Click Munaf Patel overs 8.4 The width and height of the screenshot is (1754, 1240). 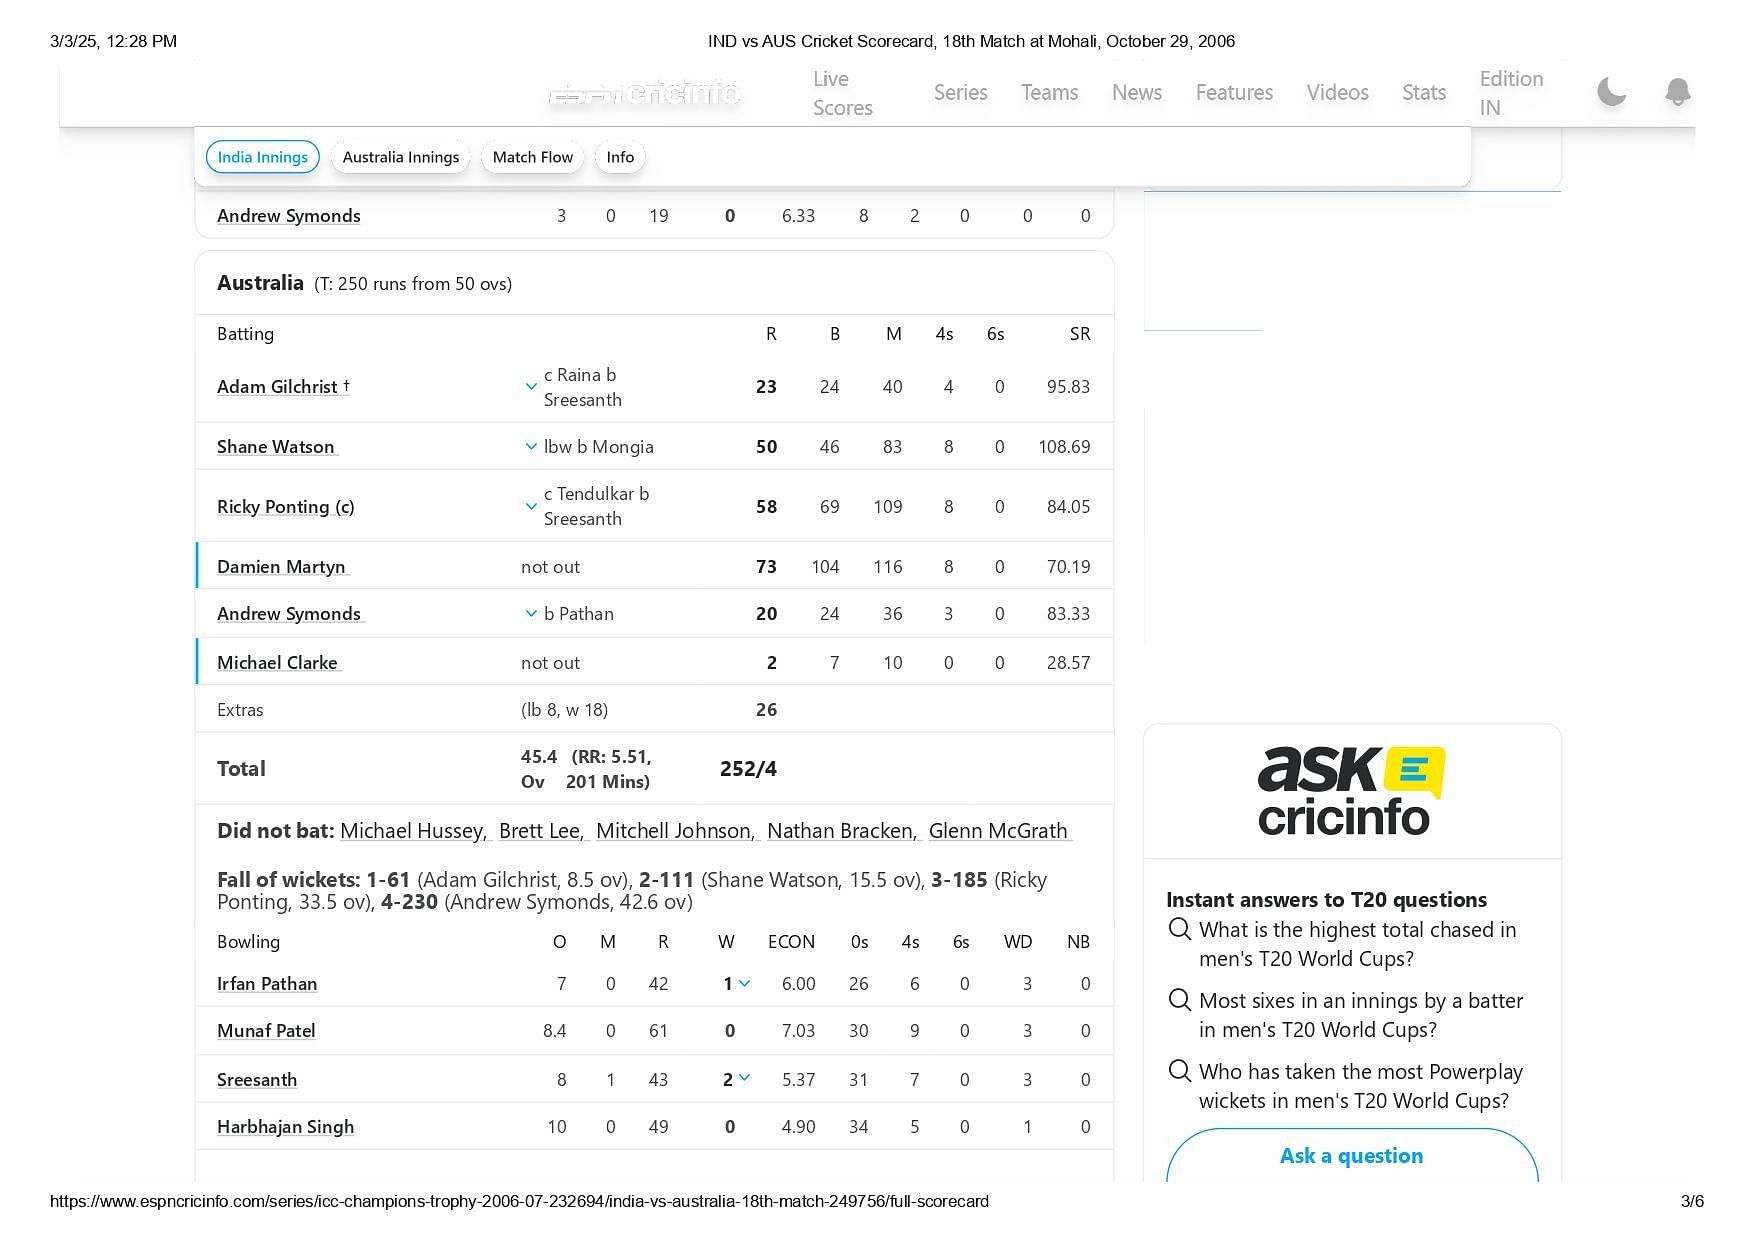click(555, 1030)
